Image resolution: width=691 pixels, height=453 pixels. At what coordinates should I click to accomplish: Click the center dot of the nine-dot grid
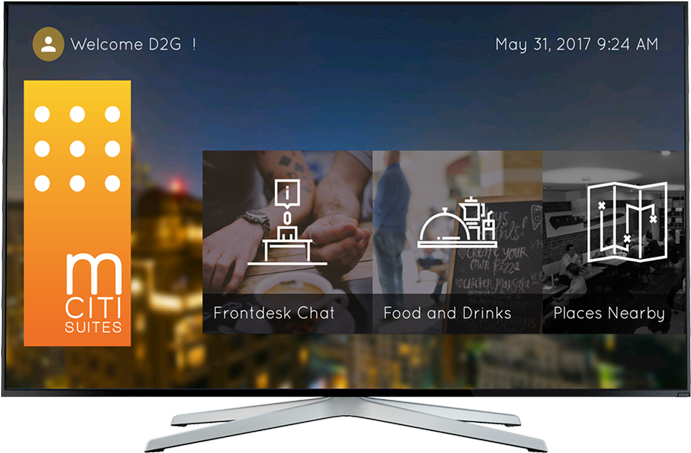point(77,149)
